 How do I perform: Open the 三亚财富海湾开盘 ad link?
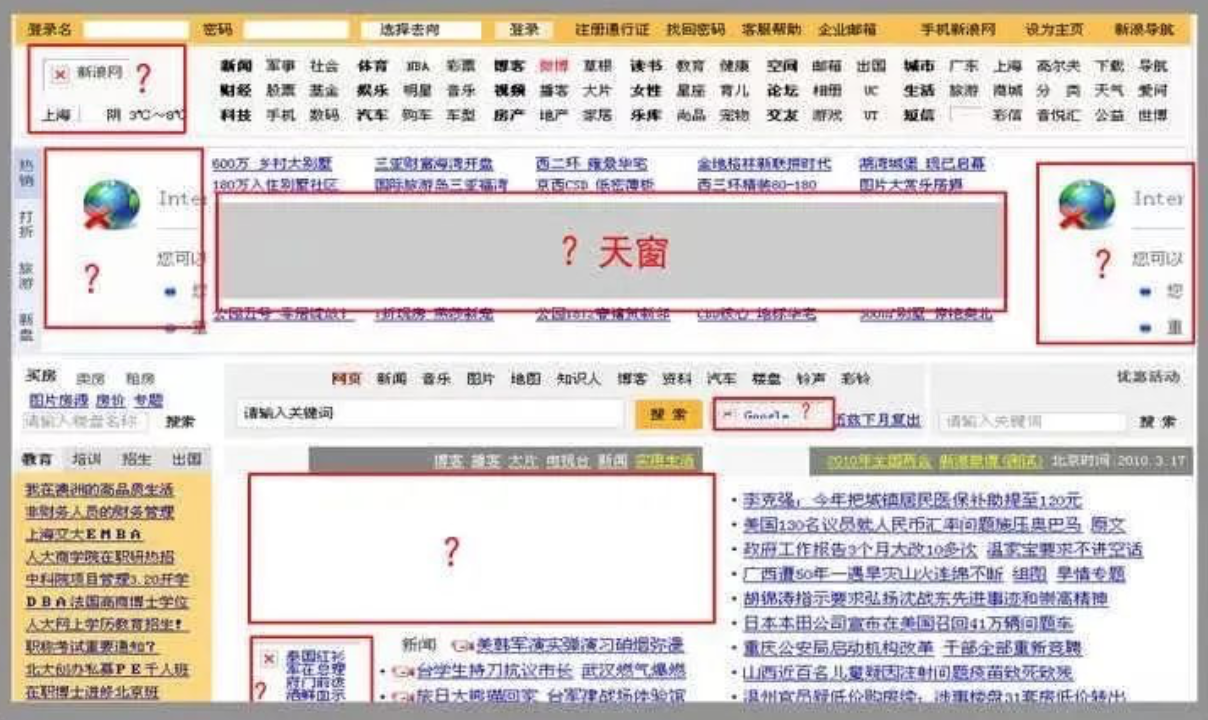(434, 163)
